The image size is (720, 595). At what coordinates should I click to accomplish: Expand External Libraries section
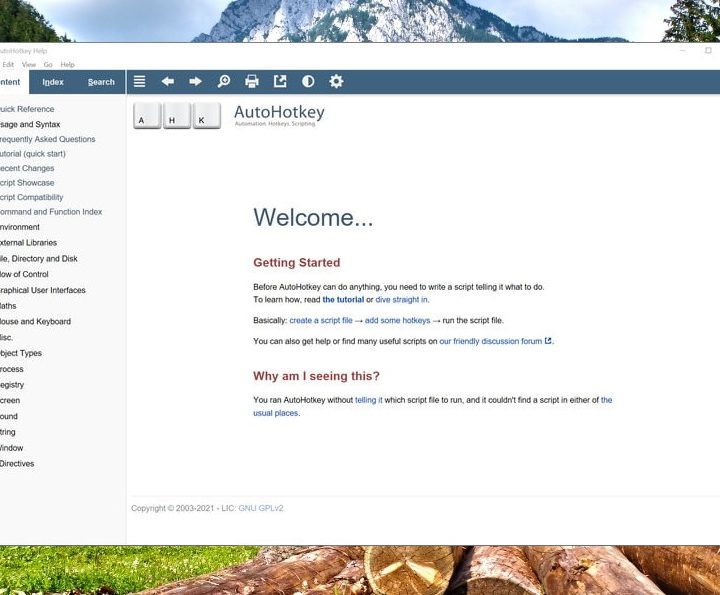(x=28, y=243)
